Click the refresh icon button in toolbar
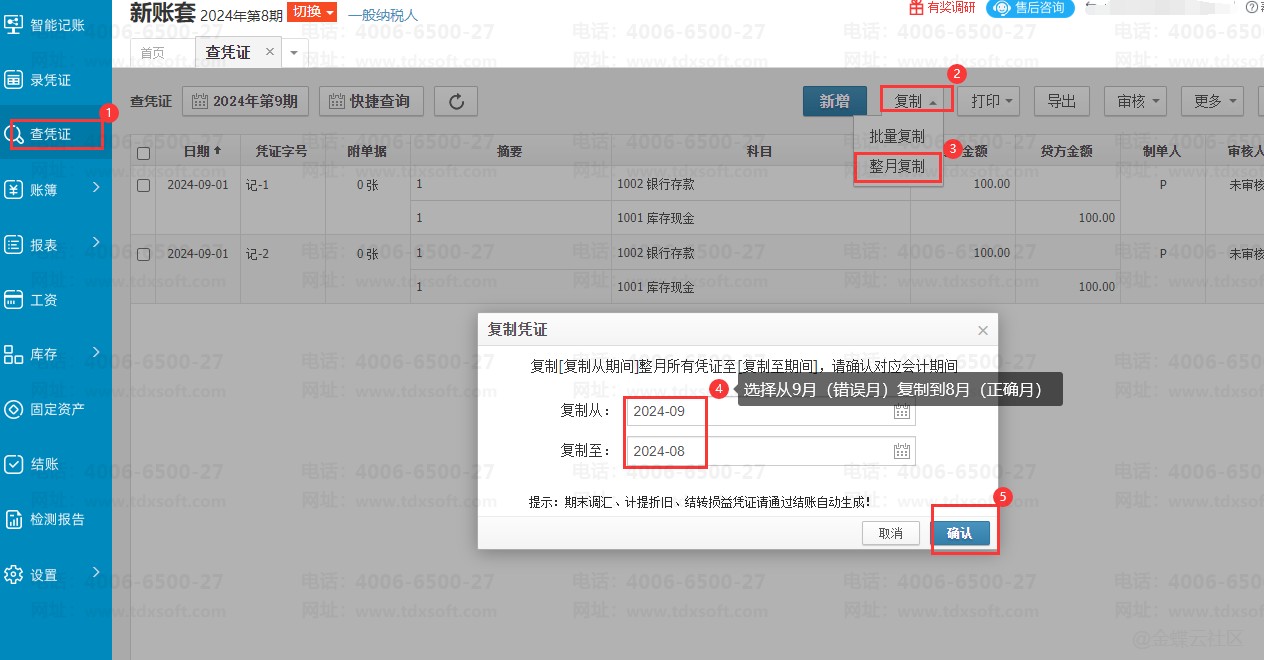Viewport: 1264px width, 660px height. click(x=456, y=101)
